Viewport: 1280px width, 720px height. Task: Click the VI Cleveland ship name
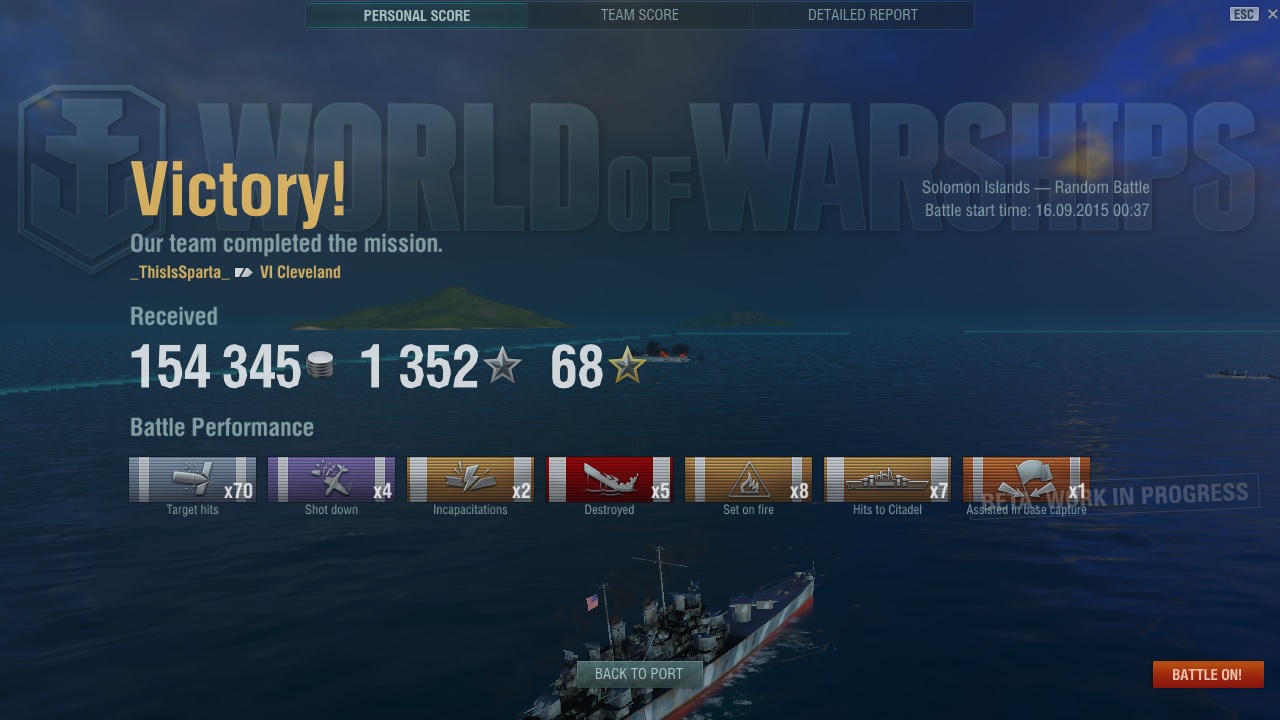[x=300, y=272]
